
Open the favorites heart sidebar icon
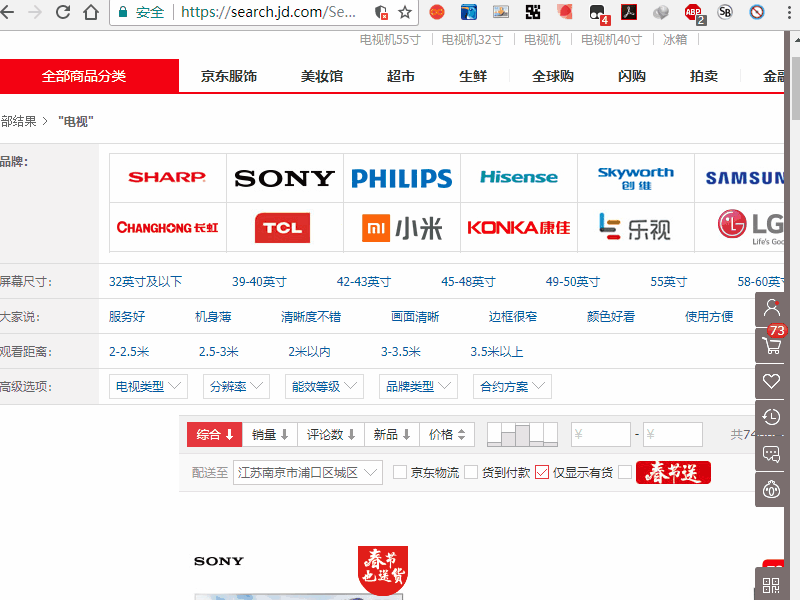771,381
